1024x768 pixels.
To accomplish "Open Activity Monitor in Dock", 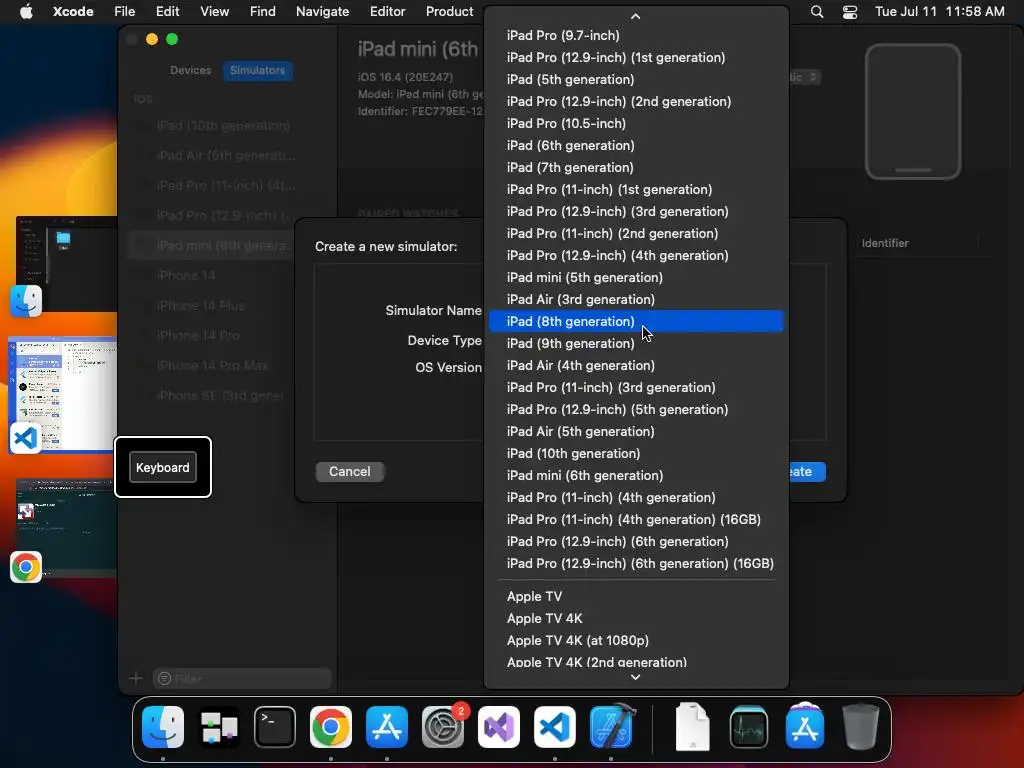I will click(748, 727).
